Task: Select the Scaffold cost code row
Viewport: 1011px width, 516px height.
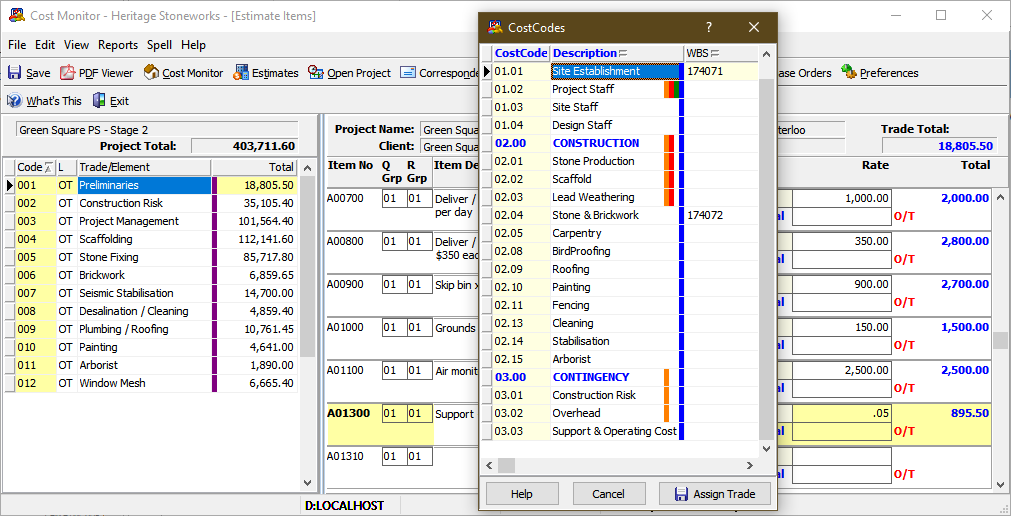Action: click(620, 179)
